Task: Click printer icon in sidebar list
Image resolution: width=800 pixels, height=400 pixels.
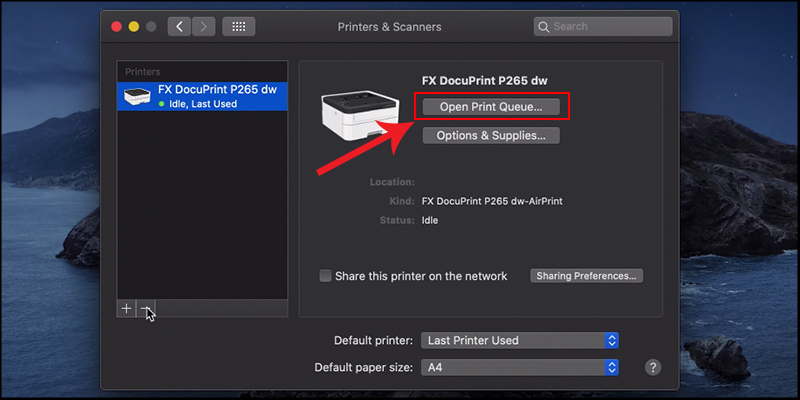Action: point(138,96)
